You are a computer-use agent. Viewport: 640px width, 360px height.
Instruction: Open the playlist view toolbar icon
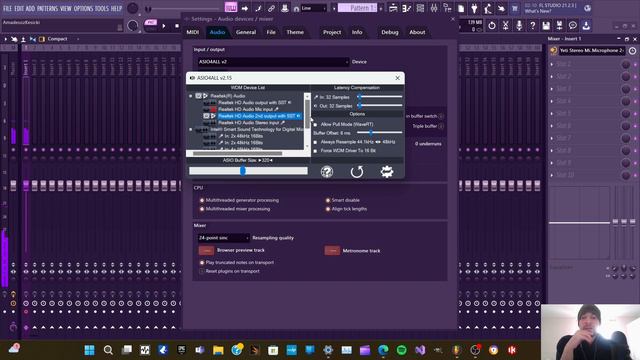tap(393, 8)
